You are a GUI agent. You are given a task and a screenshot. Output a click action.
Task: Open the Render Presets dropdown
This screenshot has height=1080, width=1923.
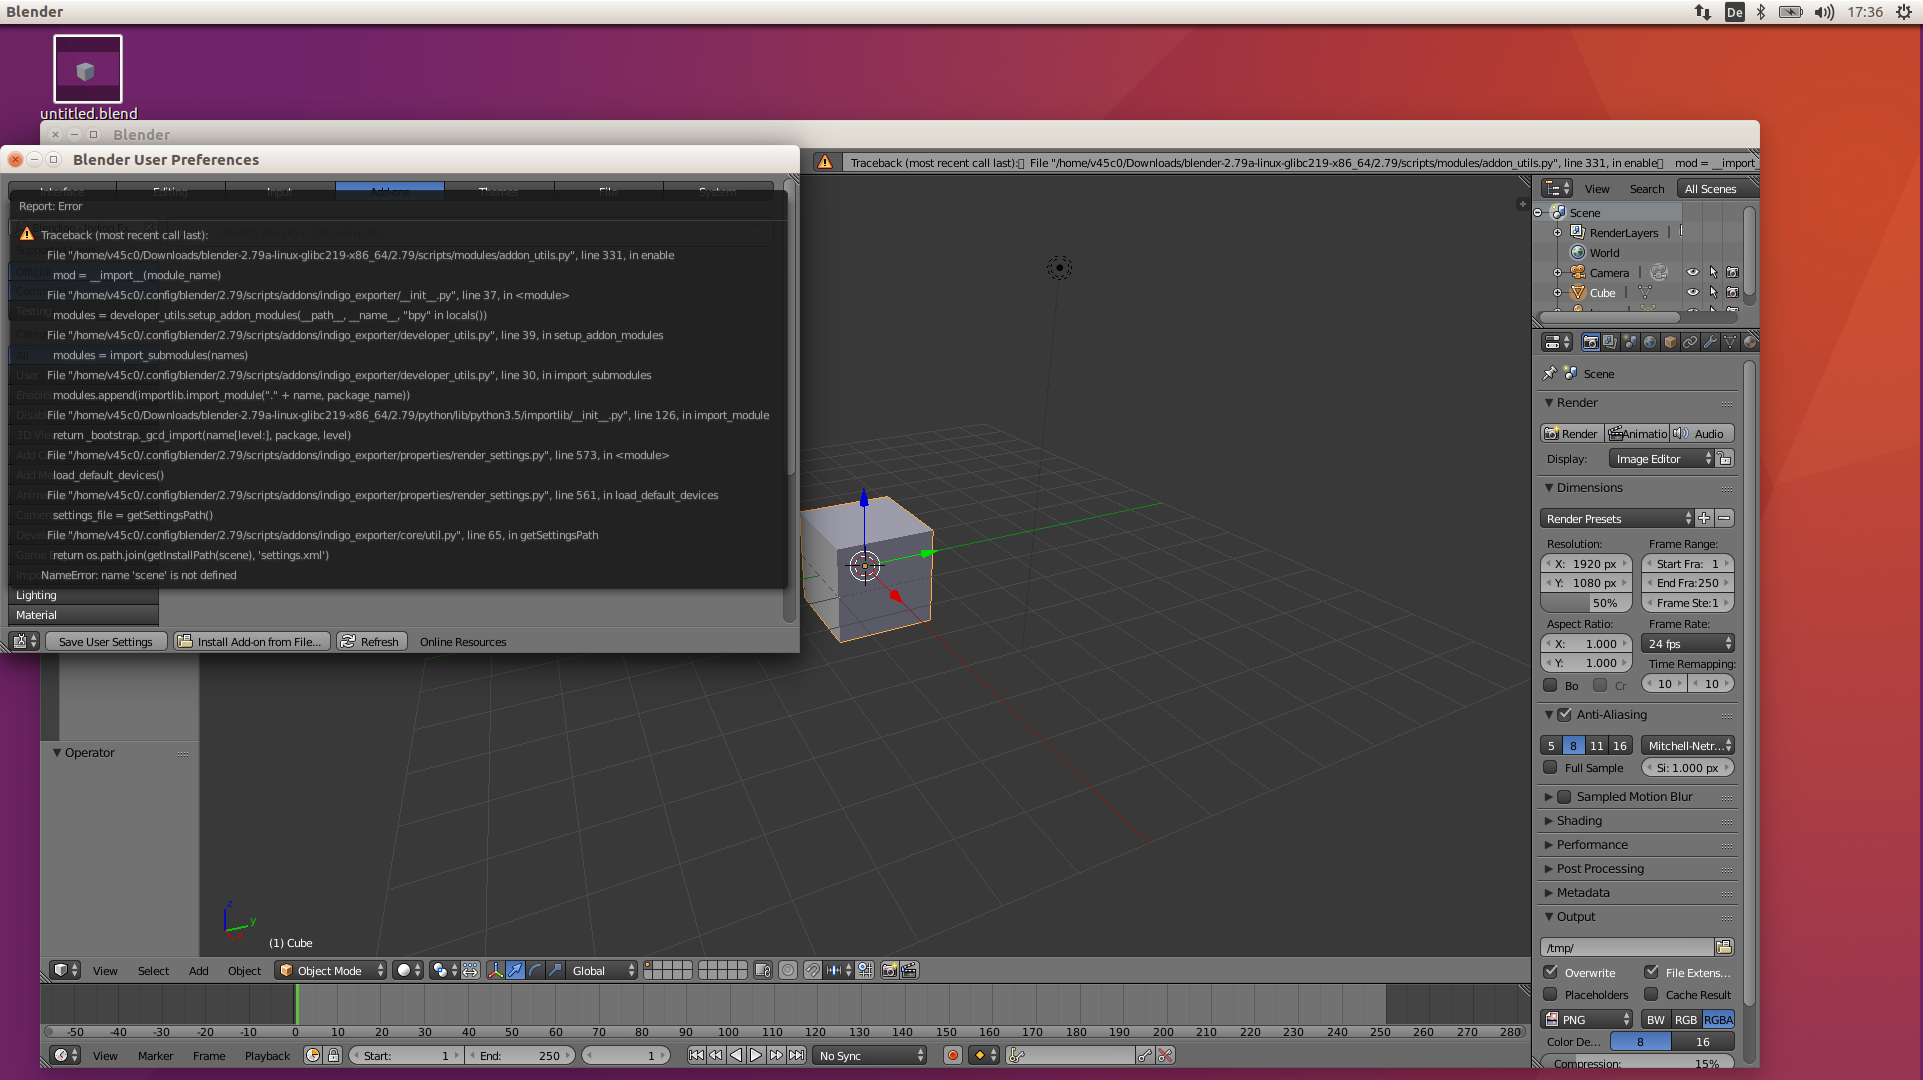coord(1617,518)
